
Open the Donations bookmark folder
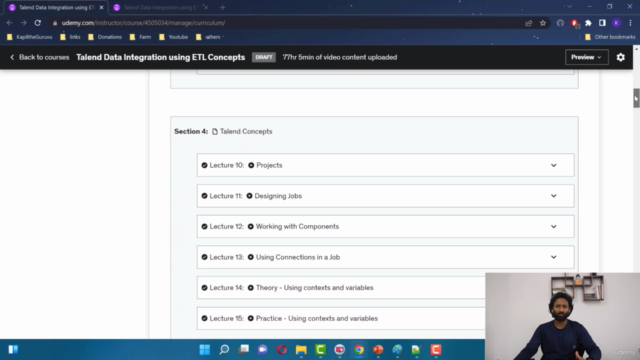(x=105, y=37)
